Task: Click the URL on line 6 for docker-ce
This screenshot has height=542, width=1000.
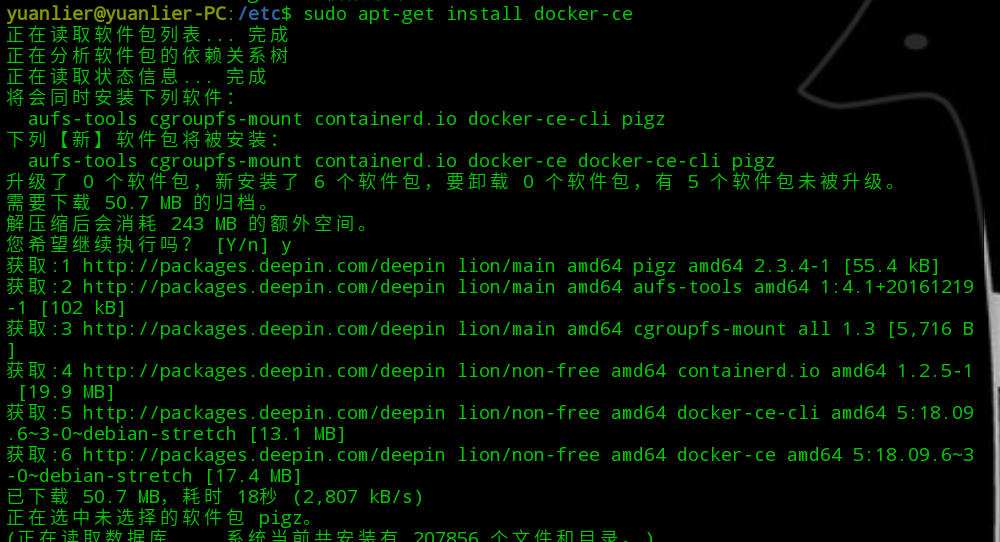Action: (x=264, y=455)
